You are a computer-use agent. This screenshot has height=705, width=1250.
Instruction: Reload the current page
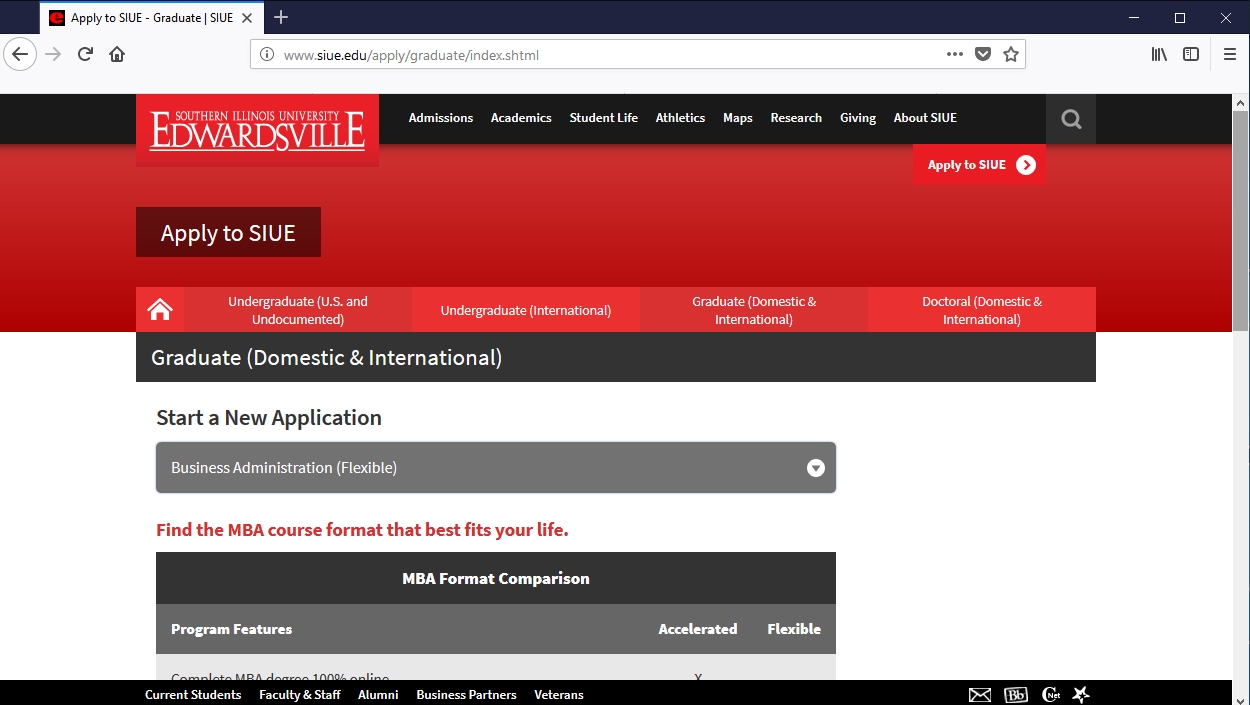click(x=85, y=55)
